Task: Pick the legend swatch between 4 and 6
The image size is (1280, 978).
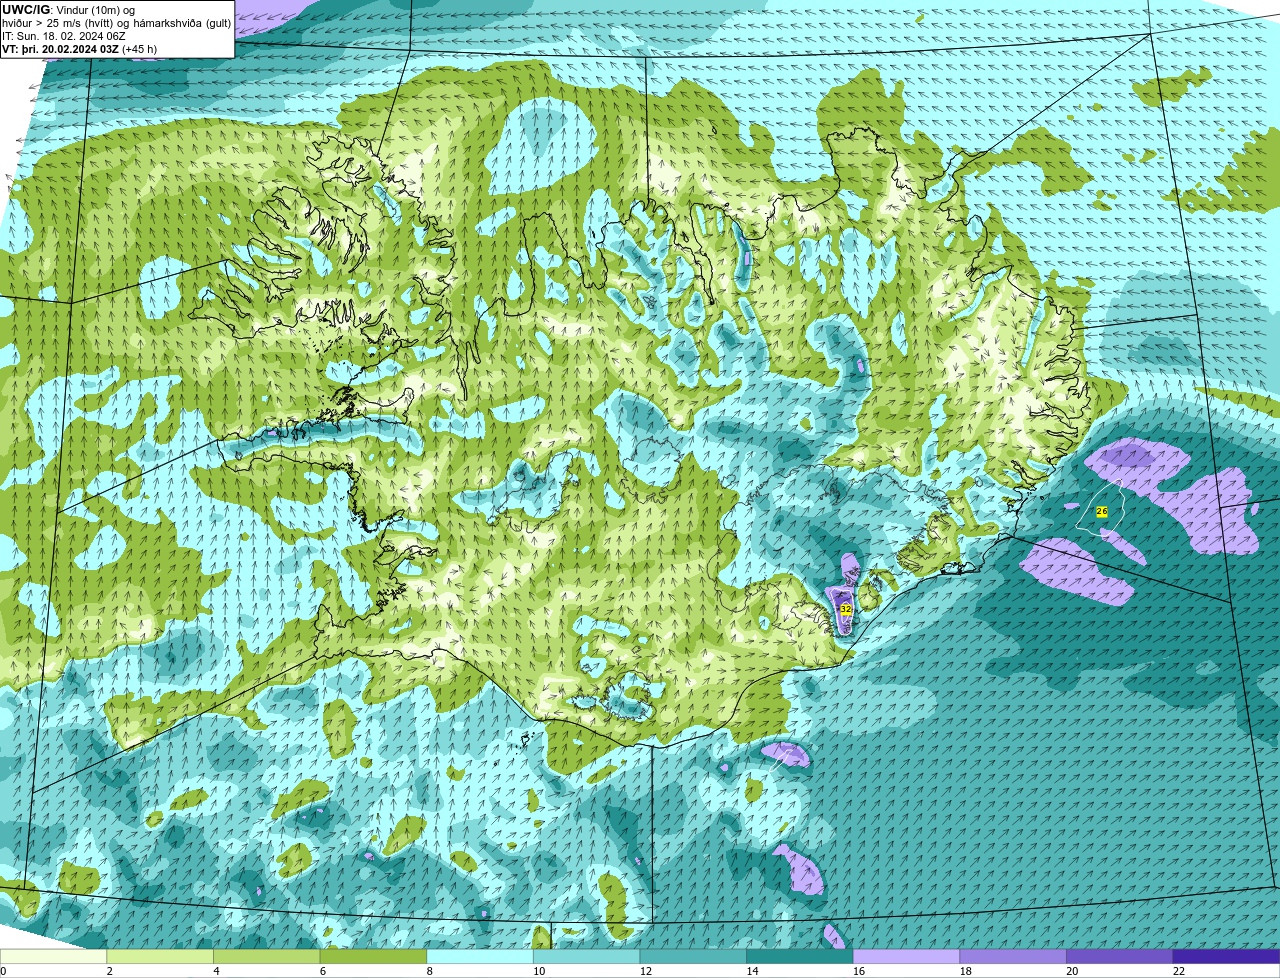Action: (x=267, y=956)
